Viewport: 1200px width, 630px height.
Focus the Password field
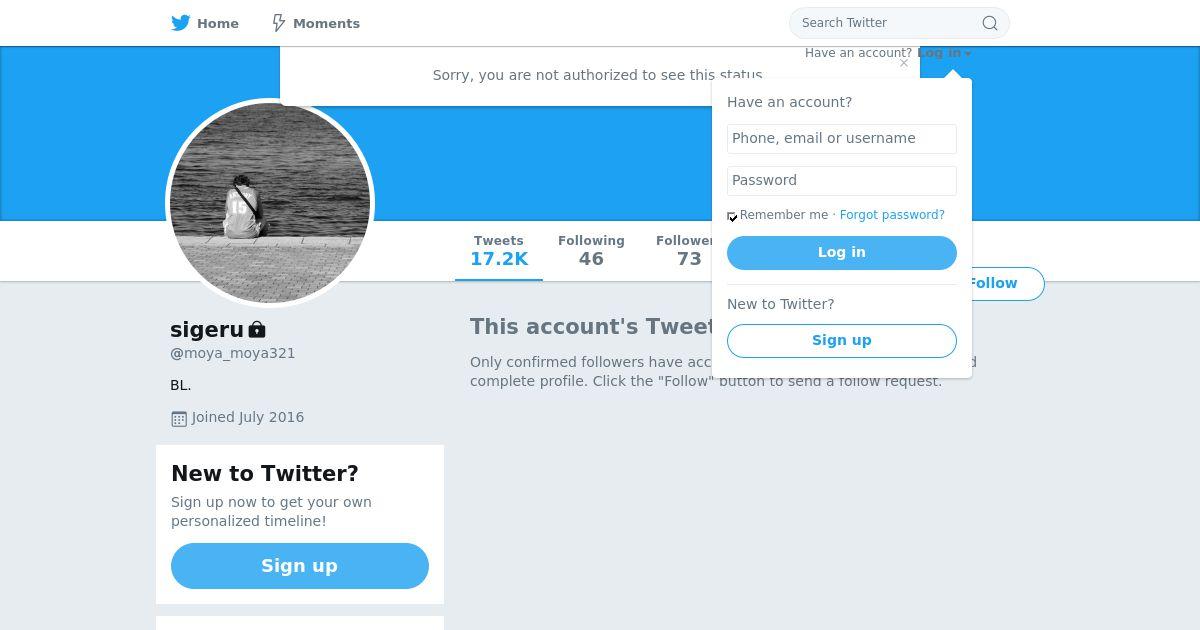(x=841, y=180)
